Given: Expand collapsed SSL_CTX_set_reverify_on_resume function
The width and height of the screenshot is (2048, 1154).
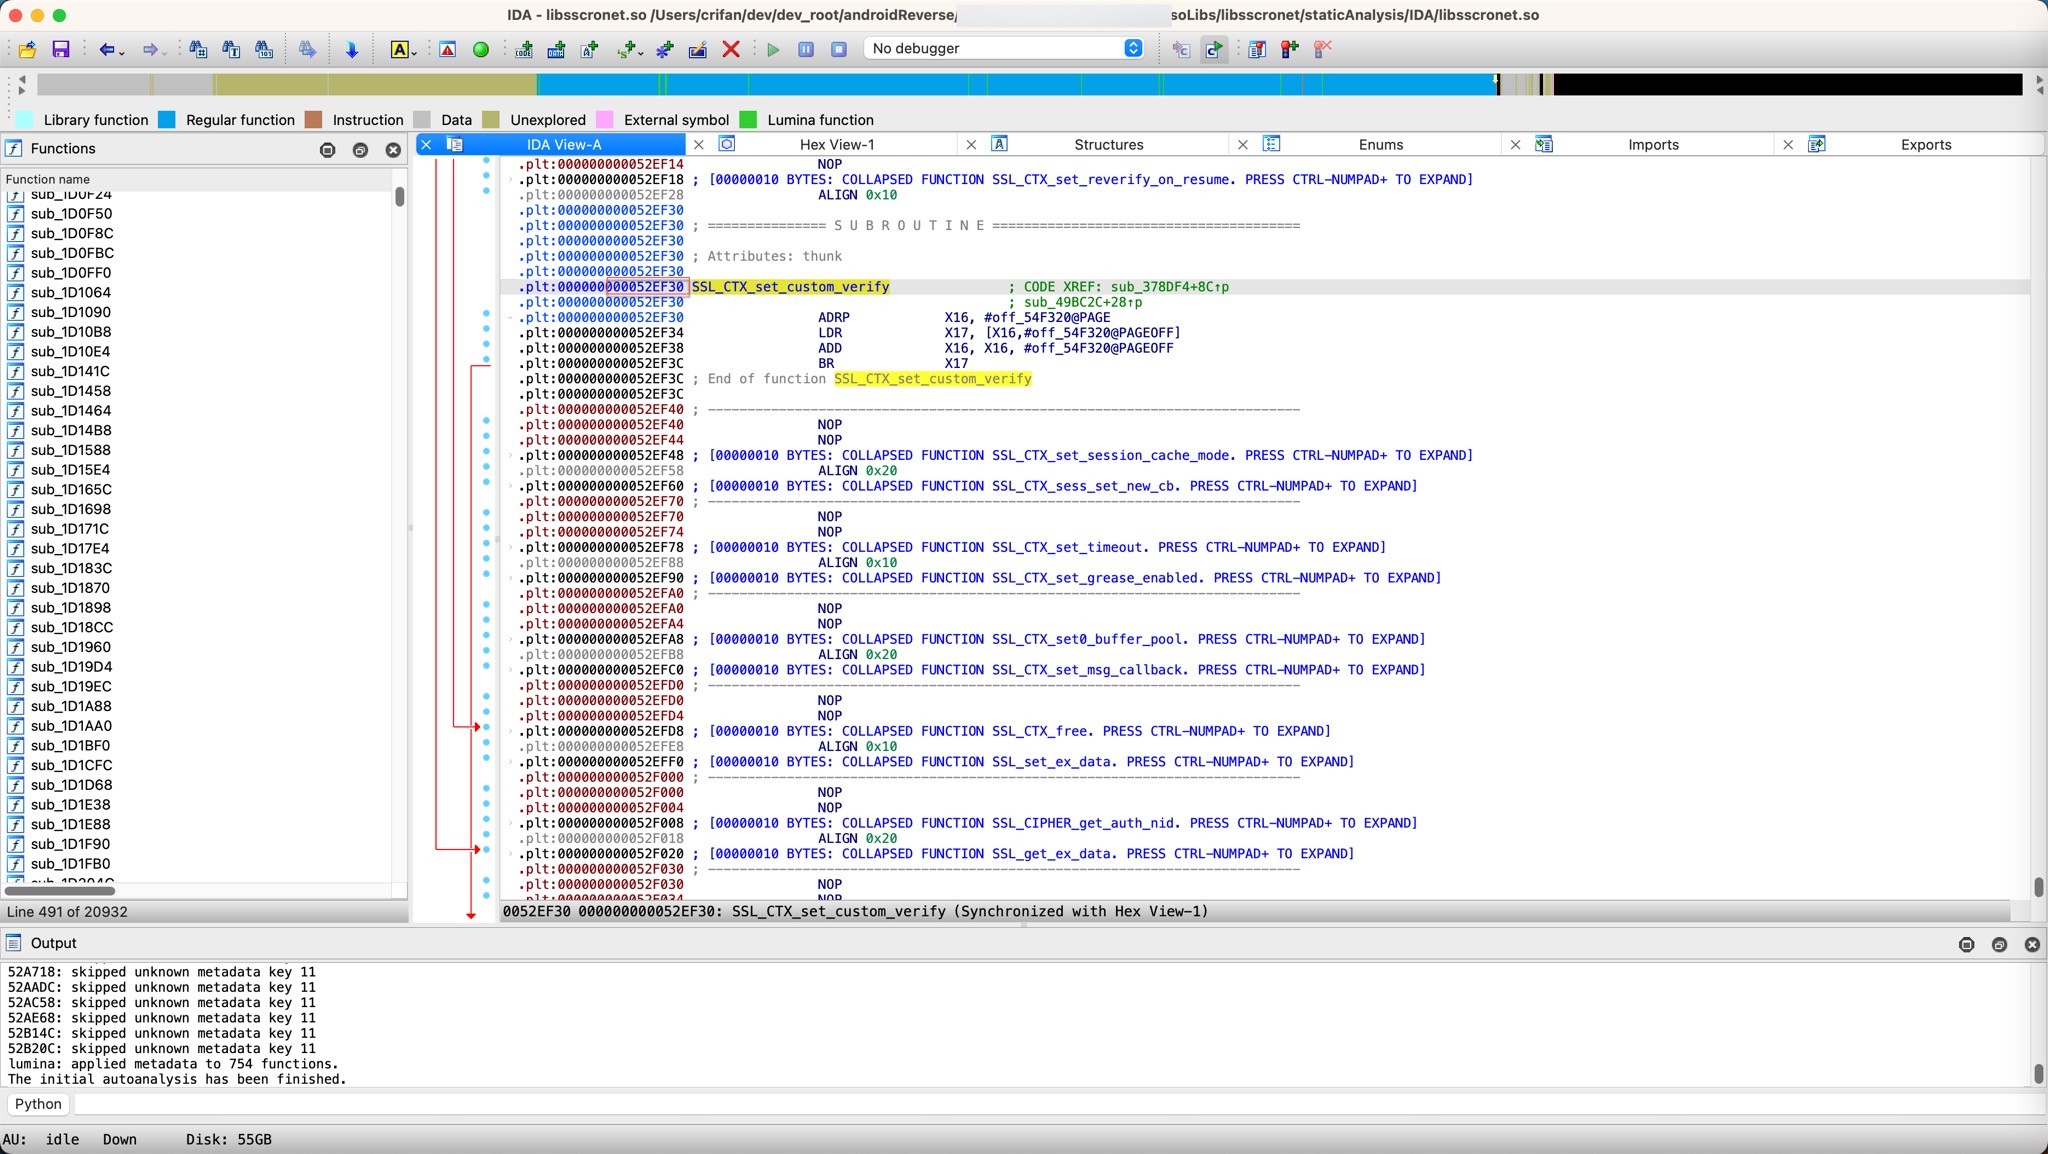Looking at the screenshot, I should pos(511,180).
